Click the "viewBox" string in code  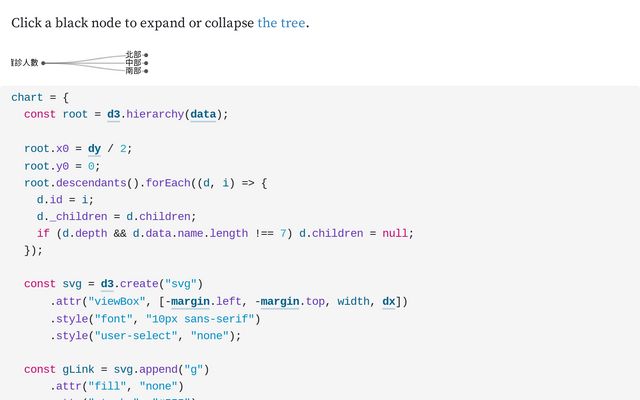[x=117, y=301]
